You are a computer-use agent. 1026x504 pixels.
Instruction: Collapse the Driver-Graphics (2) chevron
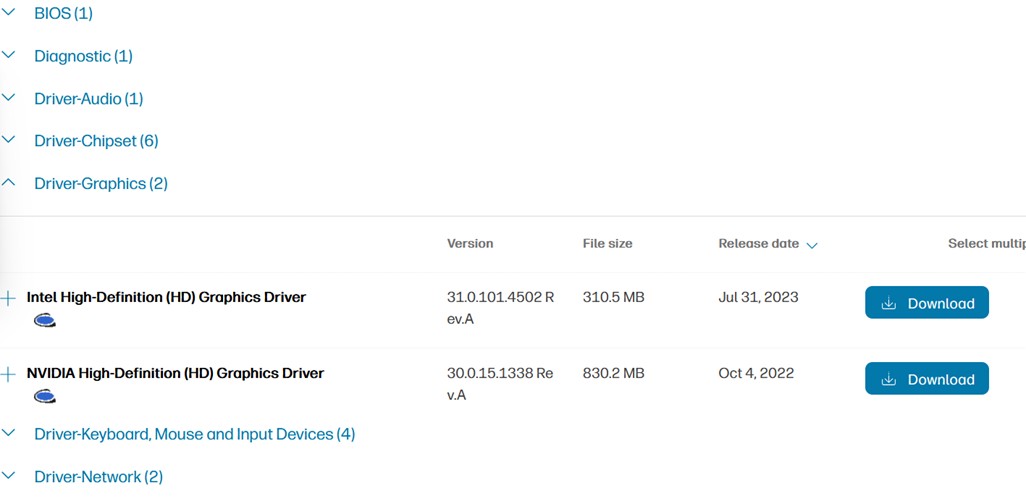click(x=9, y=183)
